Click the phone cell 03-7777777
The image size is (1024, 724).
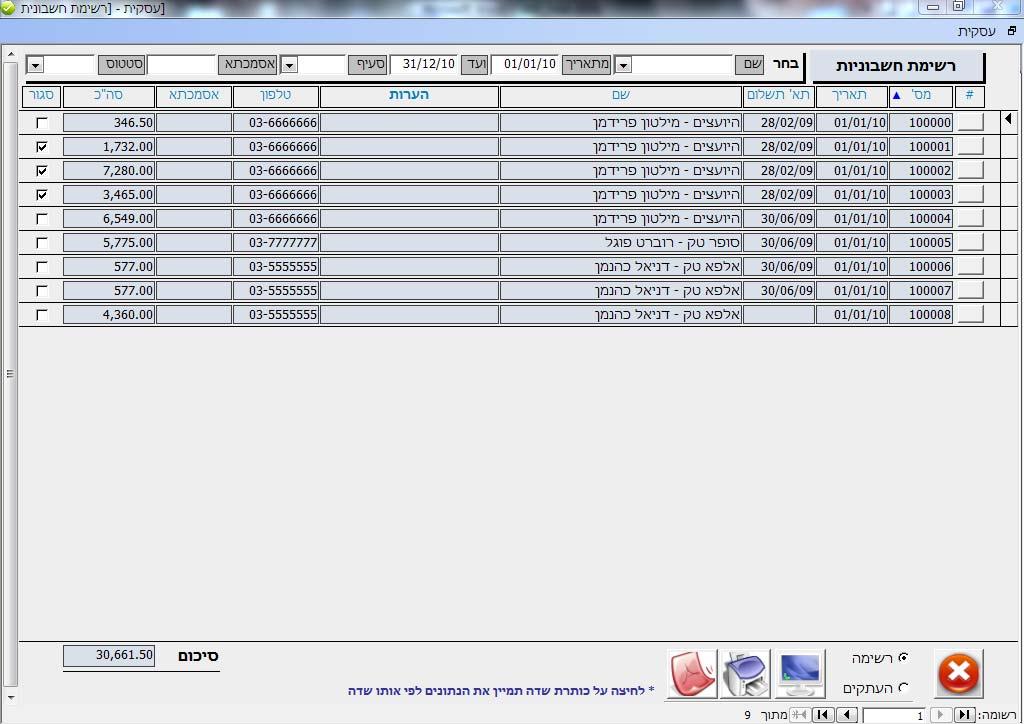coord(276,242)
